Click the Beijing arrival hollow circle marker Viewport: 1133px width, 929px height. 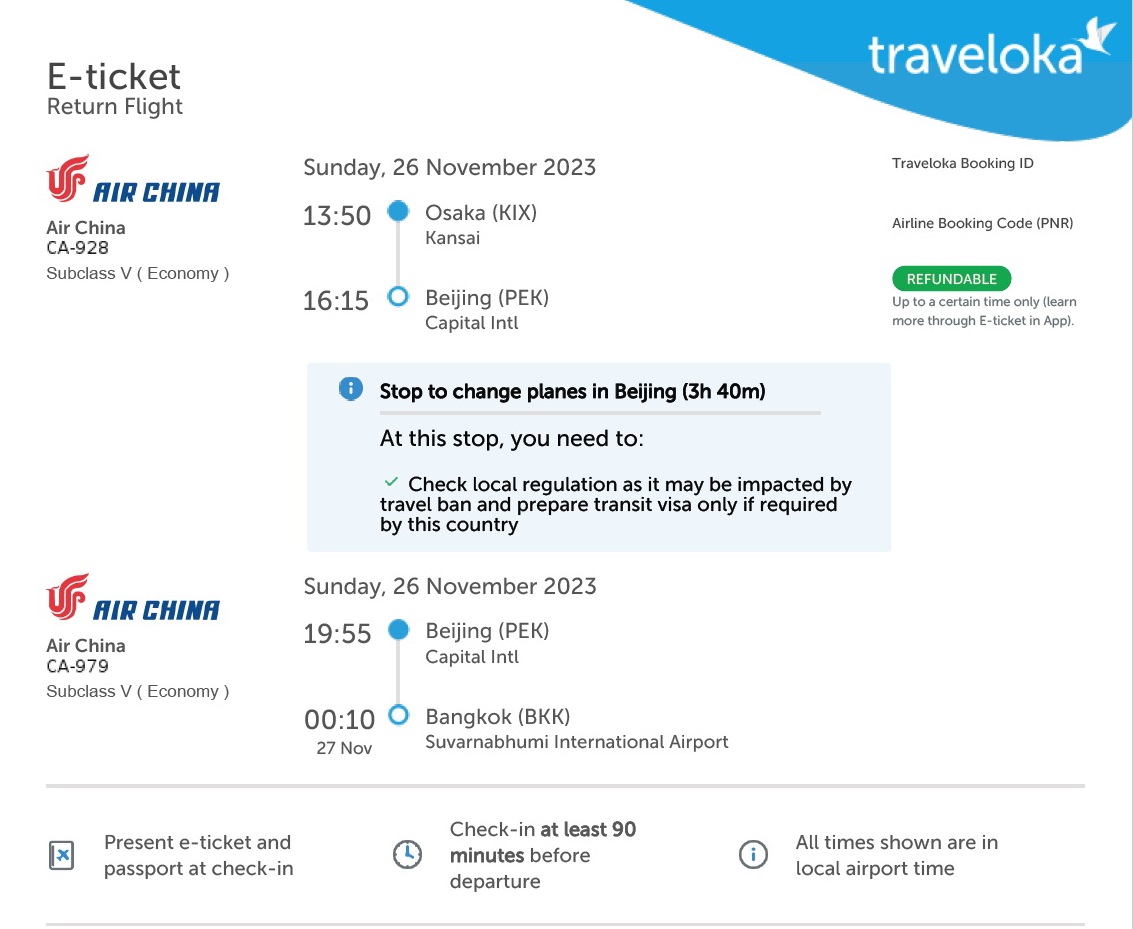pos(398,296)
